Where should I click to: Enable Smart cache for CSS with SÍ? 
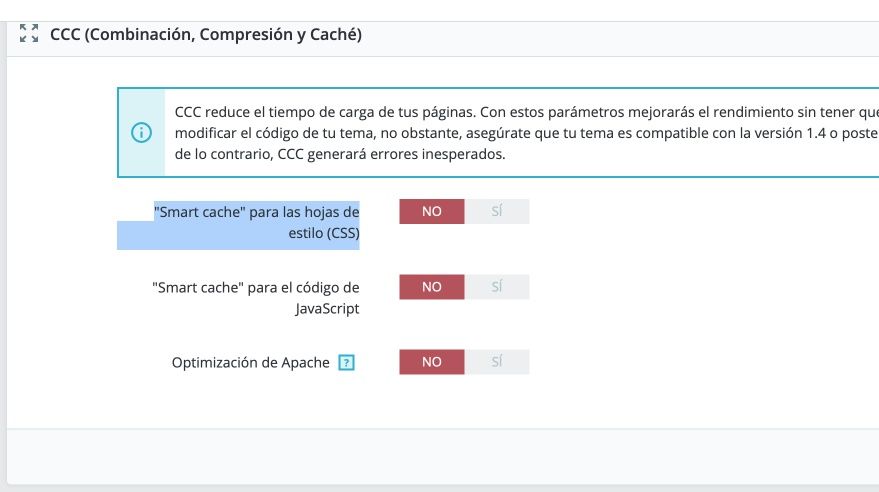click(x=497, y=211)
